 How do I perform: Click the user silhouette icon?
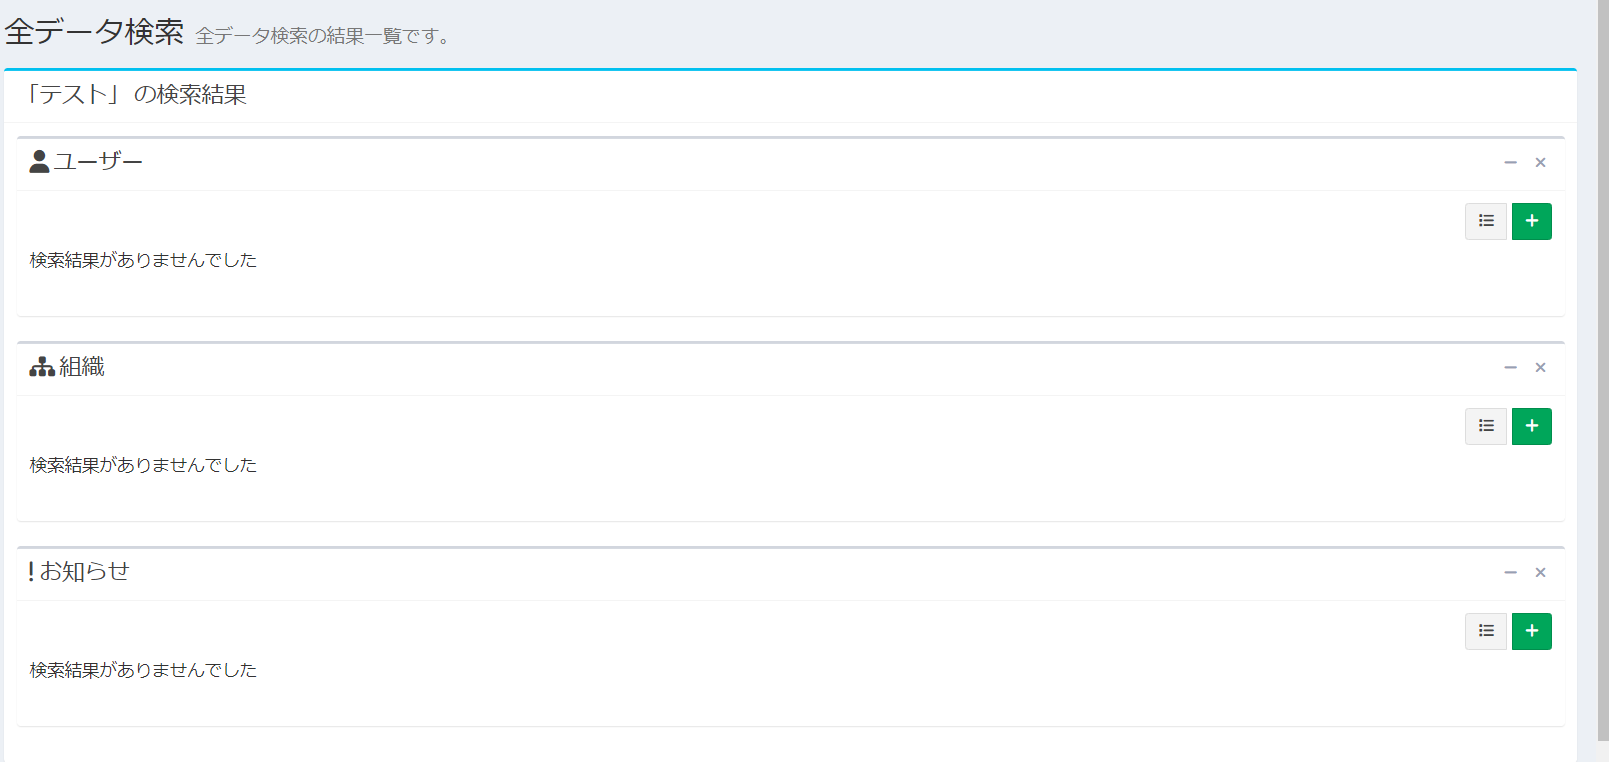pos(39,162)
